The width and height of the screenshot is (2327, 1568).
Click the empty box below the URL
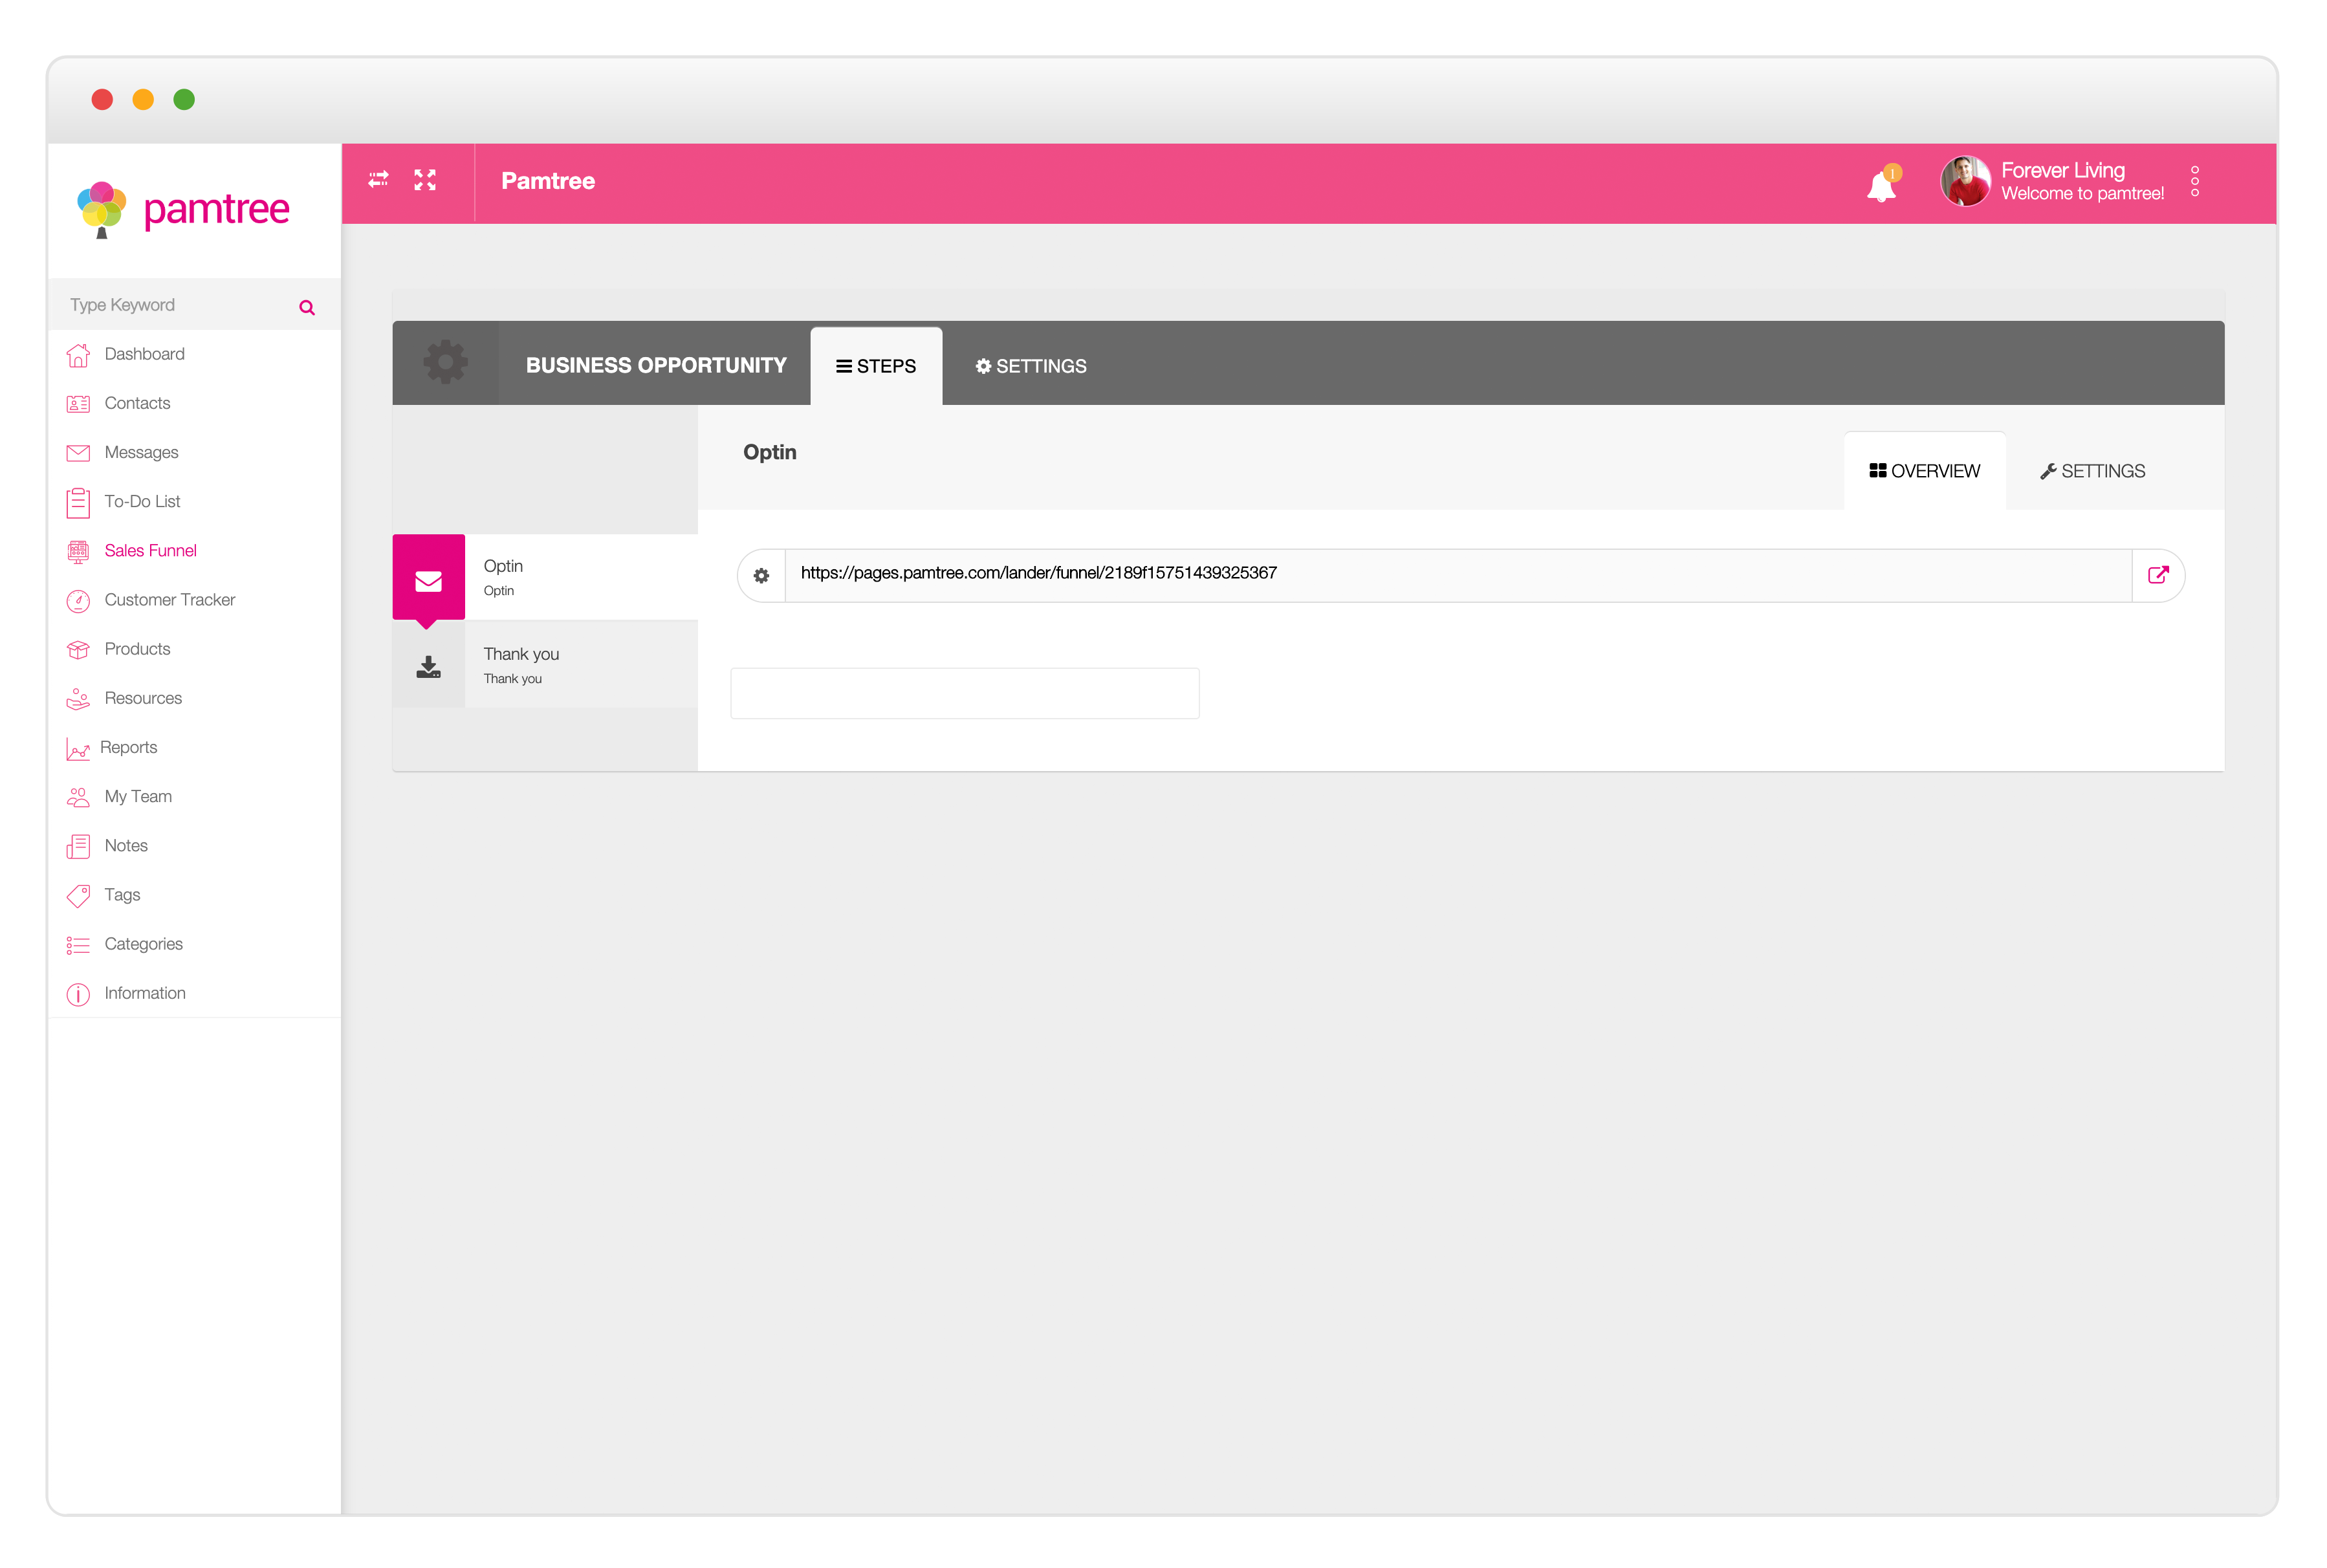[965, 693]
